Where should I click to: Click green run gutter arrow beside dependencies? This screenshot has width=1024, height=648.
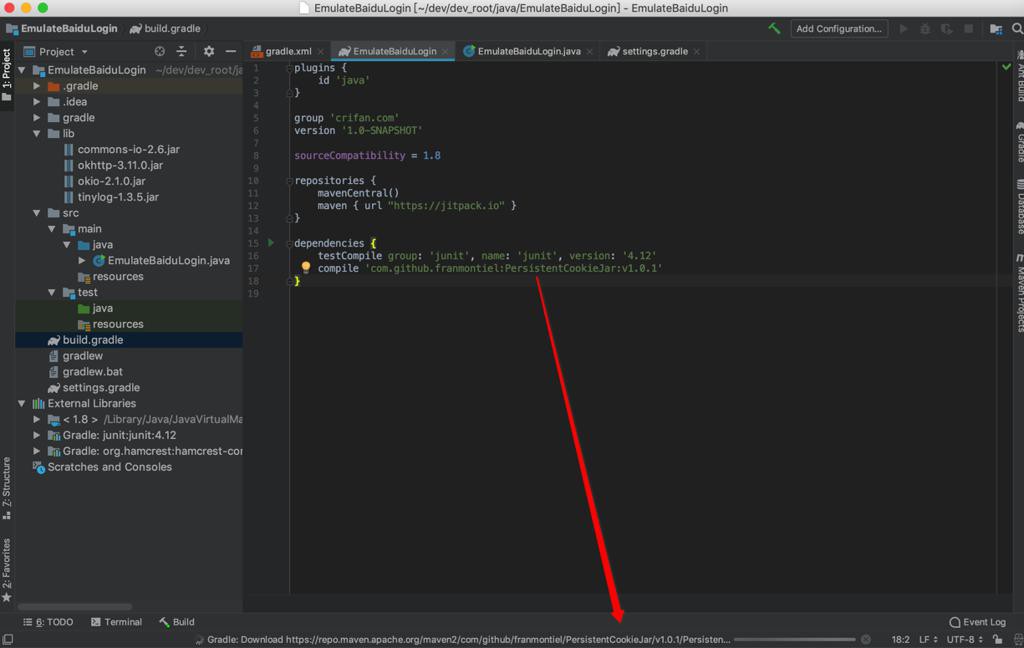(270, 242)
